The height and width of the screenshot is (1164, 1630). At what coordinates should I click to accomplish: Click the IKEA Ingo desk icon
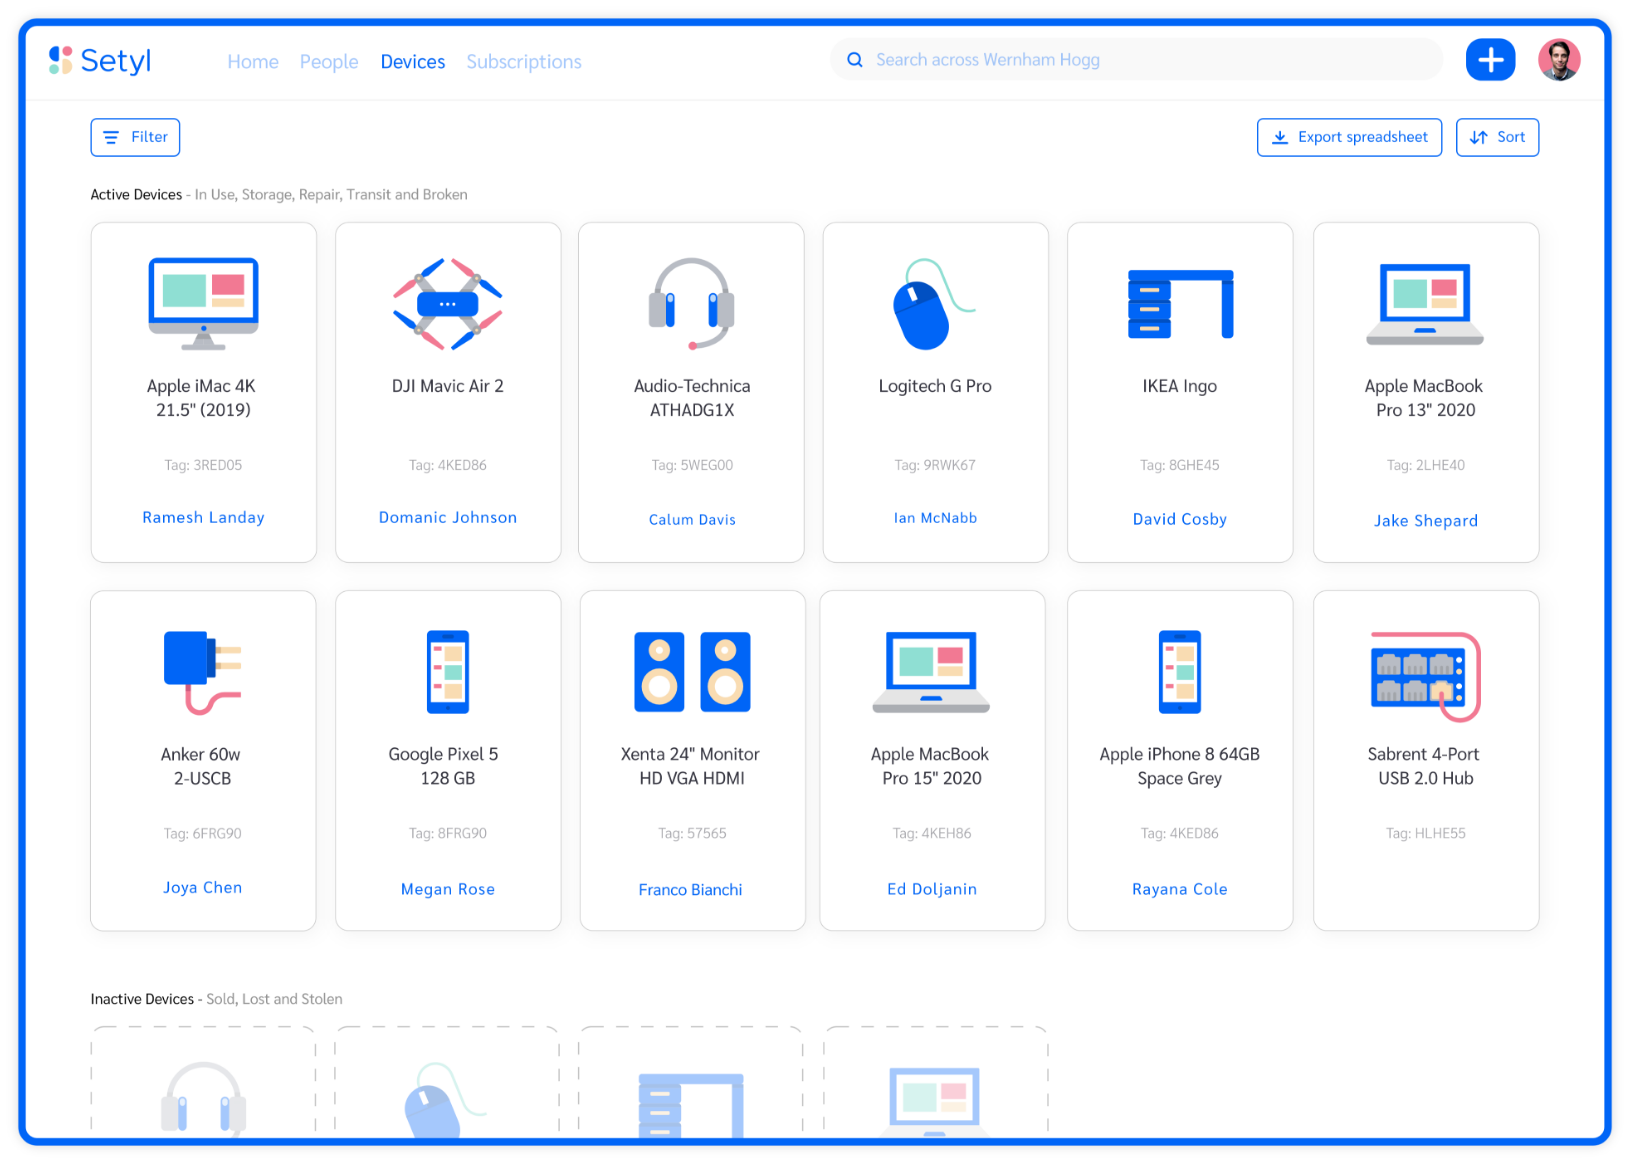pyautogui.click(x=1180, y=304)
